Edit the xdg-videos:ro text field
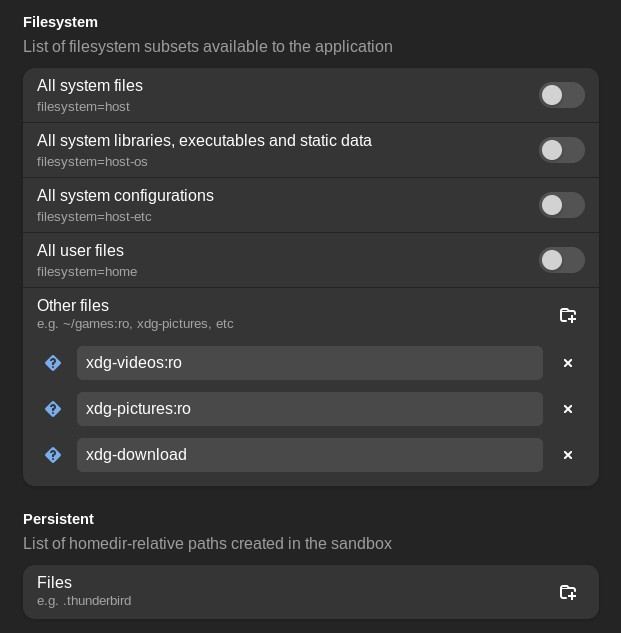Viewport: 621px width, 633px height. (310, 363)
